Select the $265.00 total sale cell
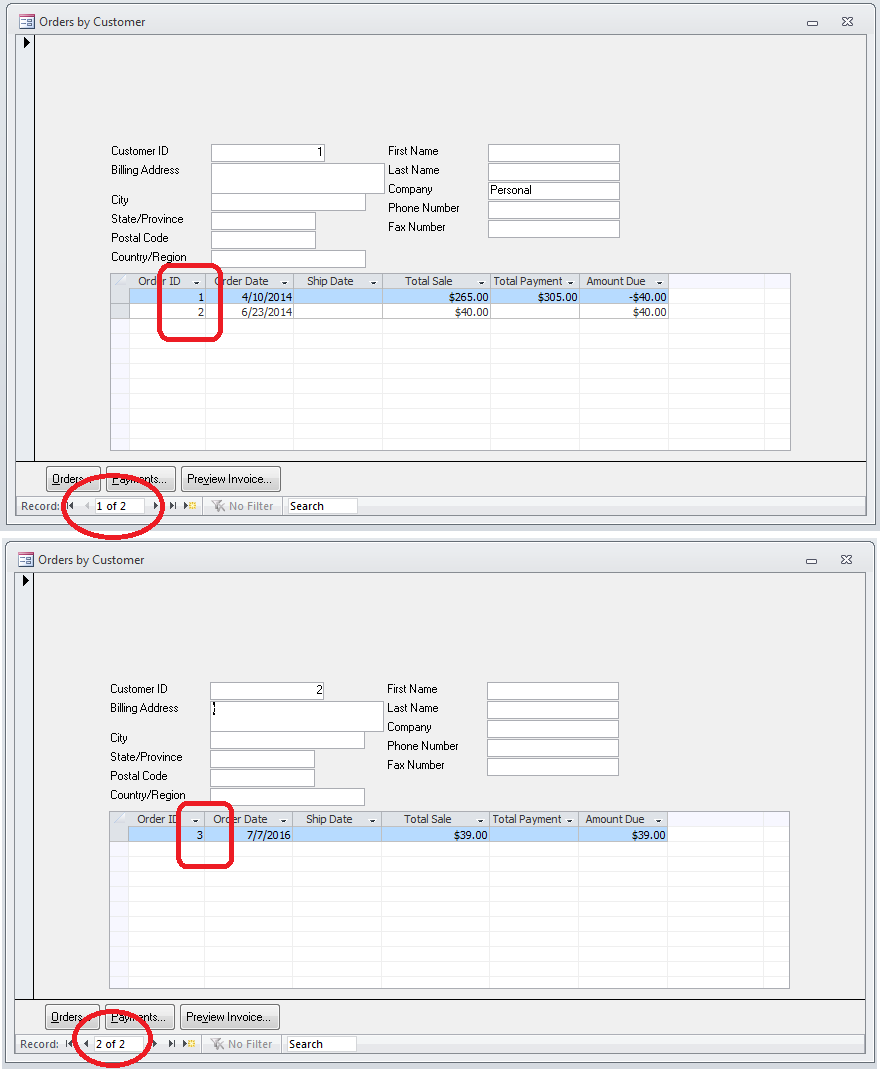The height and width of the screenshot is (1073, 884). 437,297
